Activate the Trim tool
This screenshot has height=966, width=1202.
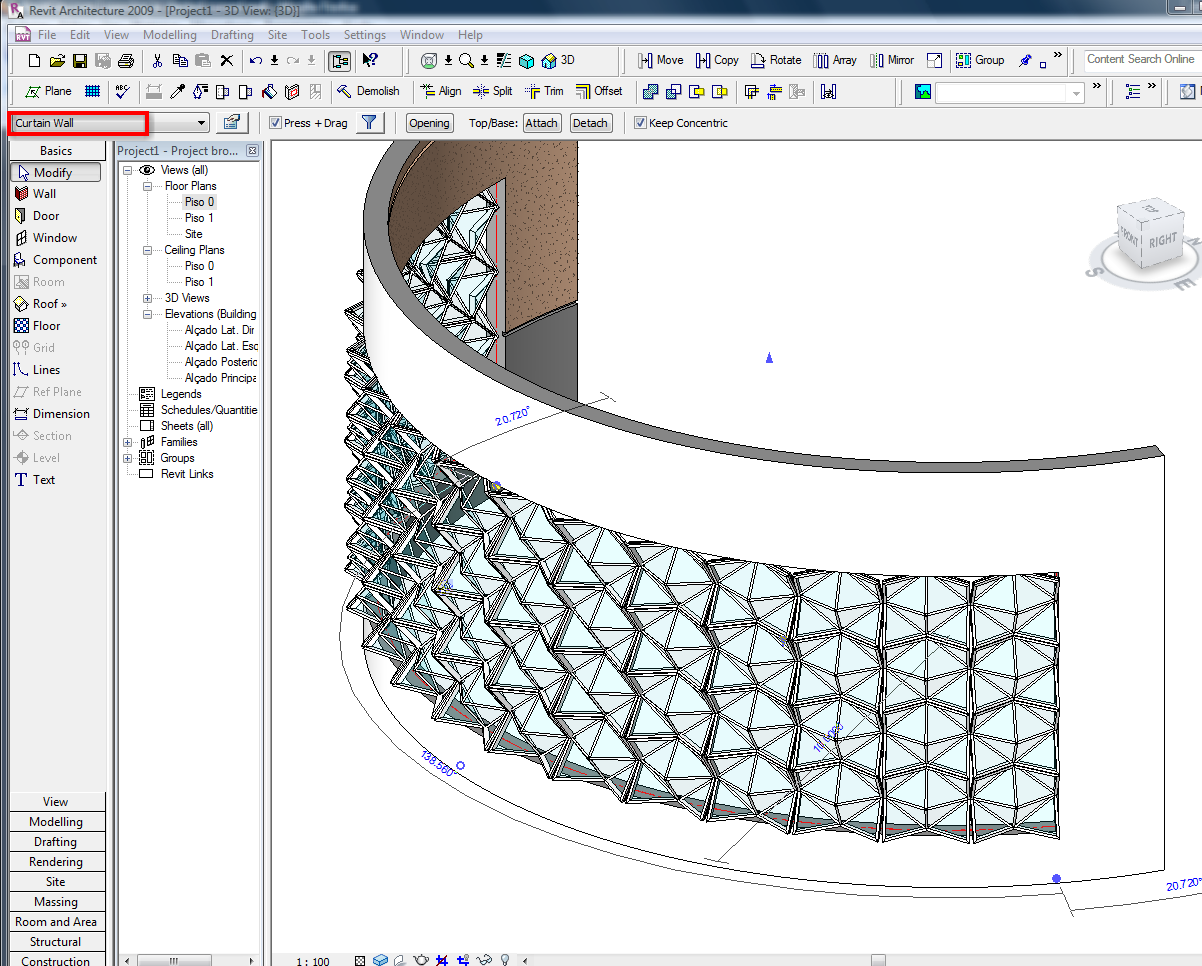(x=543, y=91)
